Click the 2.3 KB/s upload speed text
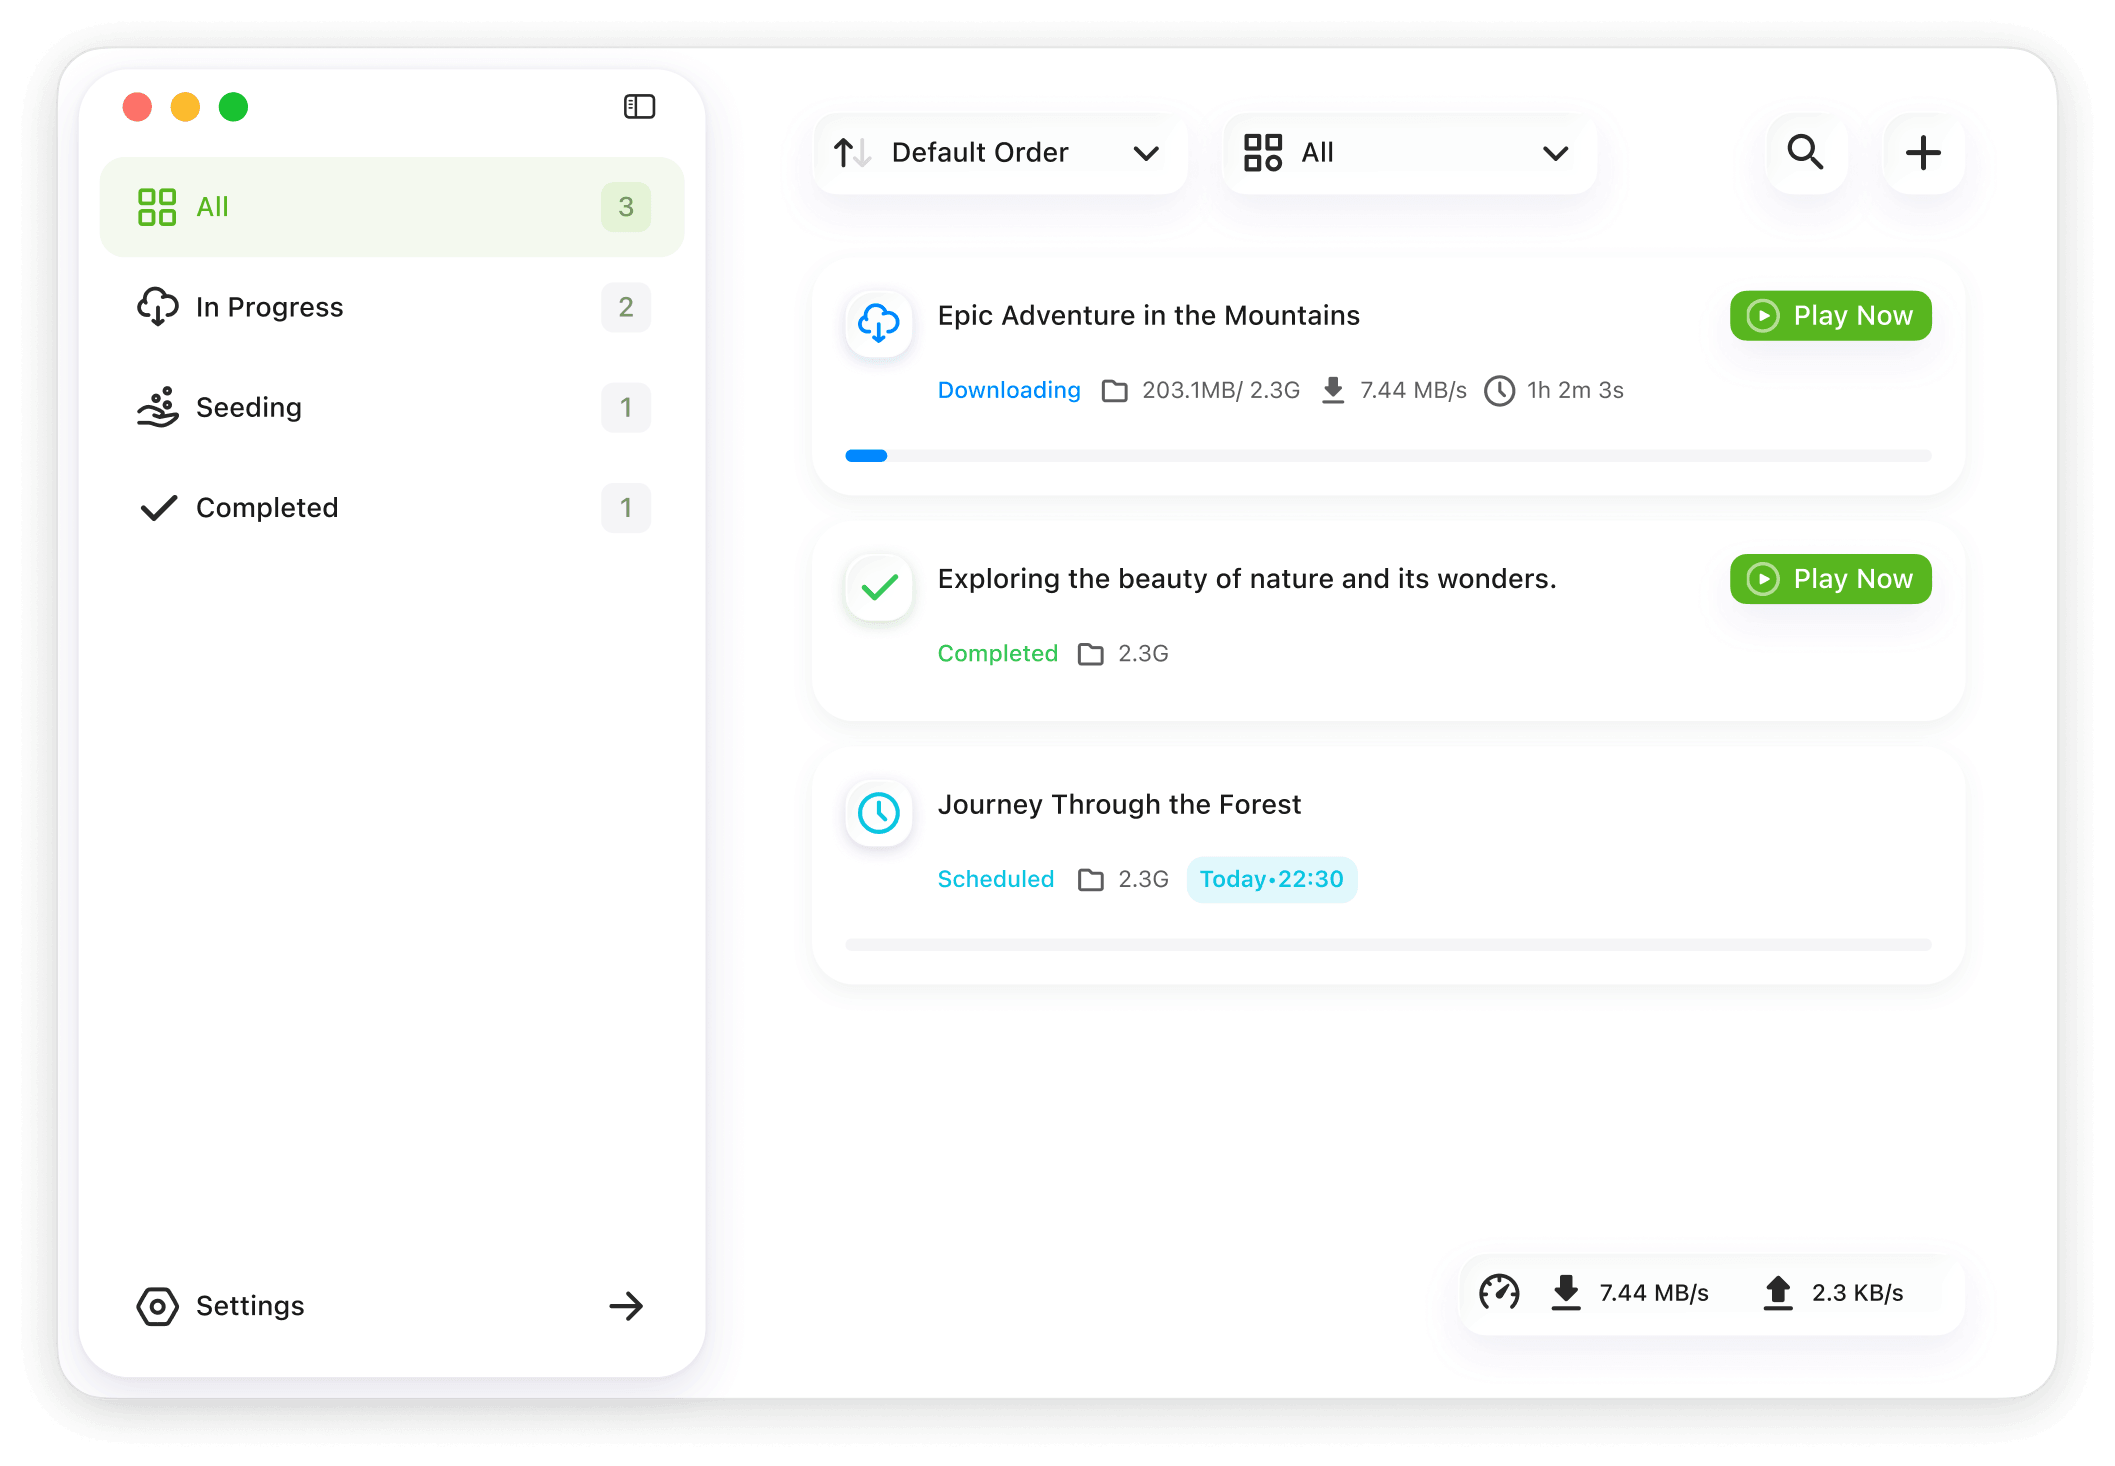This screenshot has width=2115, height=1466. click(x=1857, y=1293)
